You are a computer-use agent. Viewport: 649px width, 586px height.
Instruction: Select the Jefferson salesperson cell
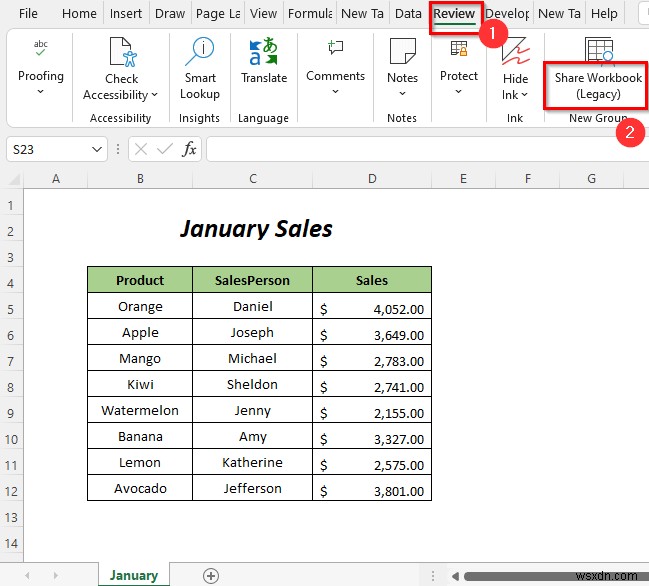pos(252,488)
